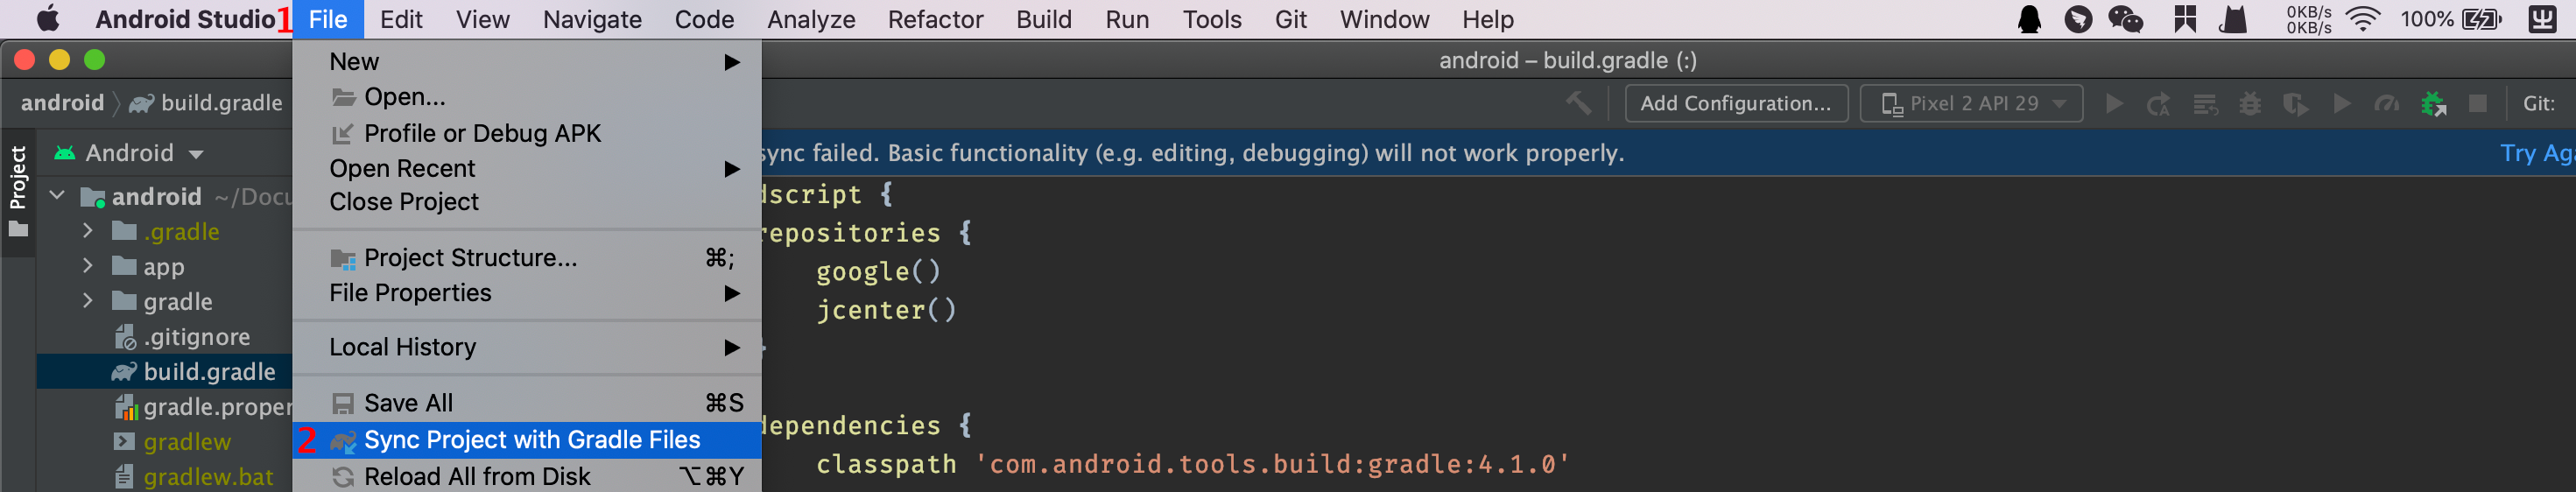Expand the Local History submenu
Image resolution: width=2576 pixels, height=492 pixels.
pyautogui.click(x=527, y=347)
